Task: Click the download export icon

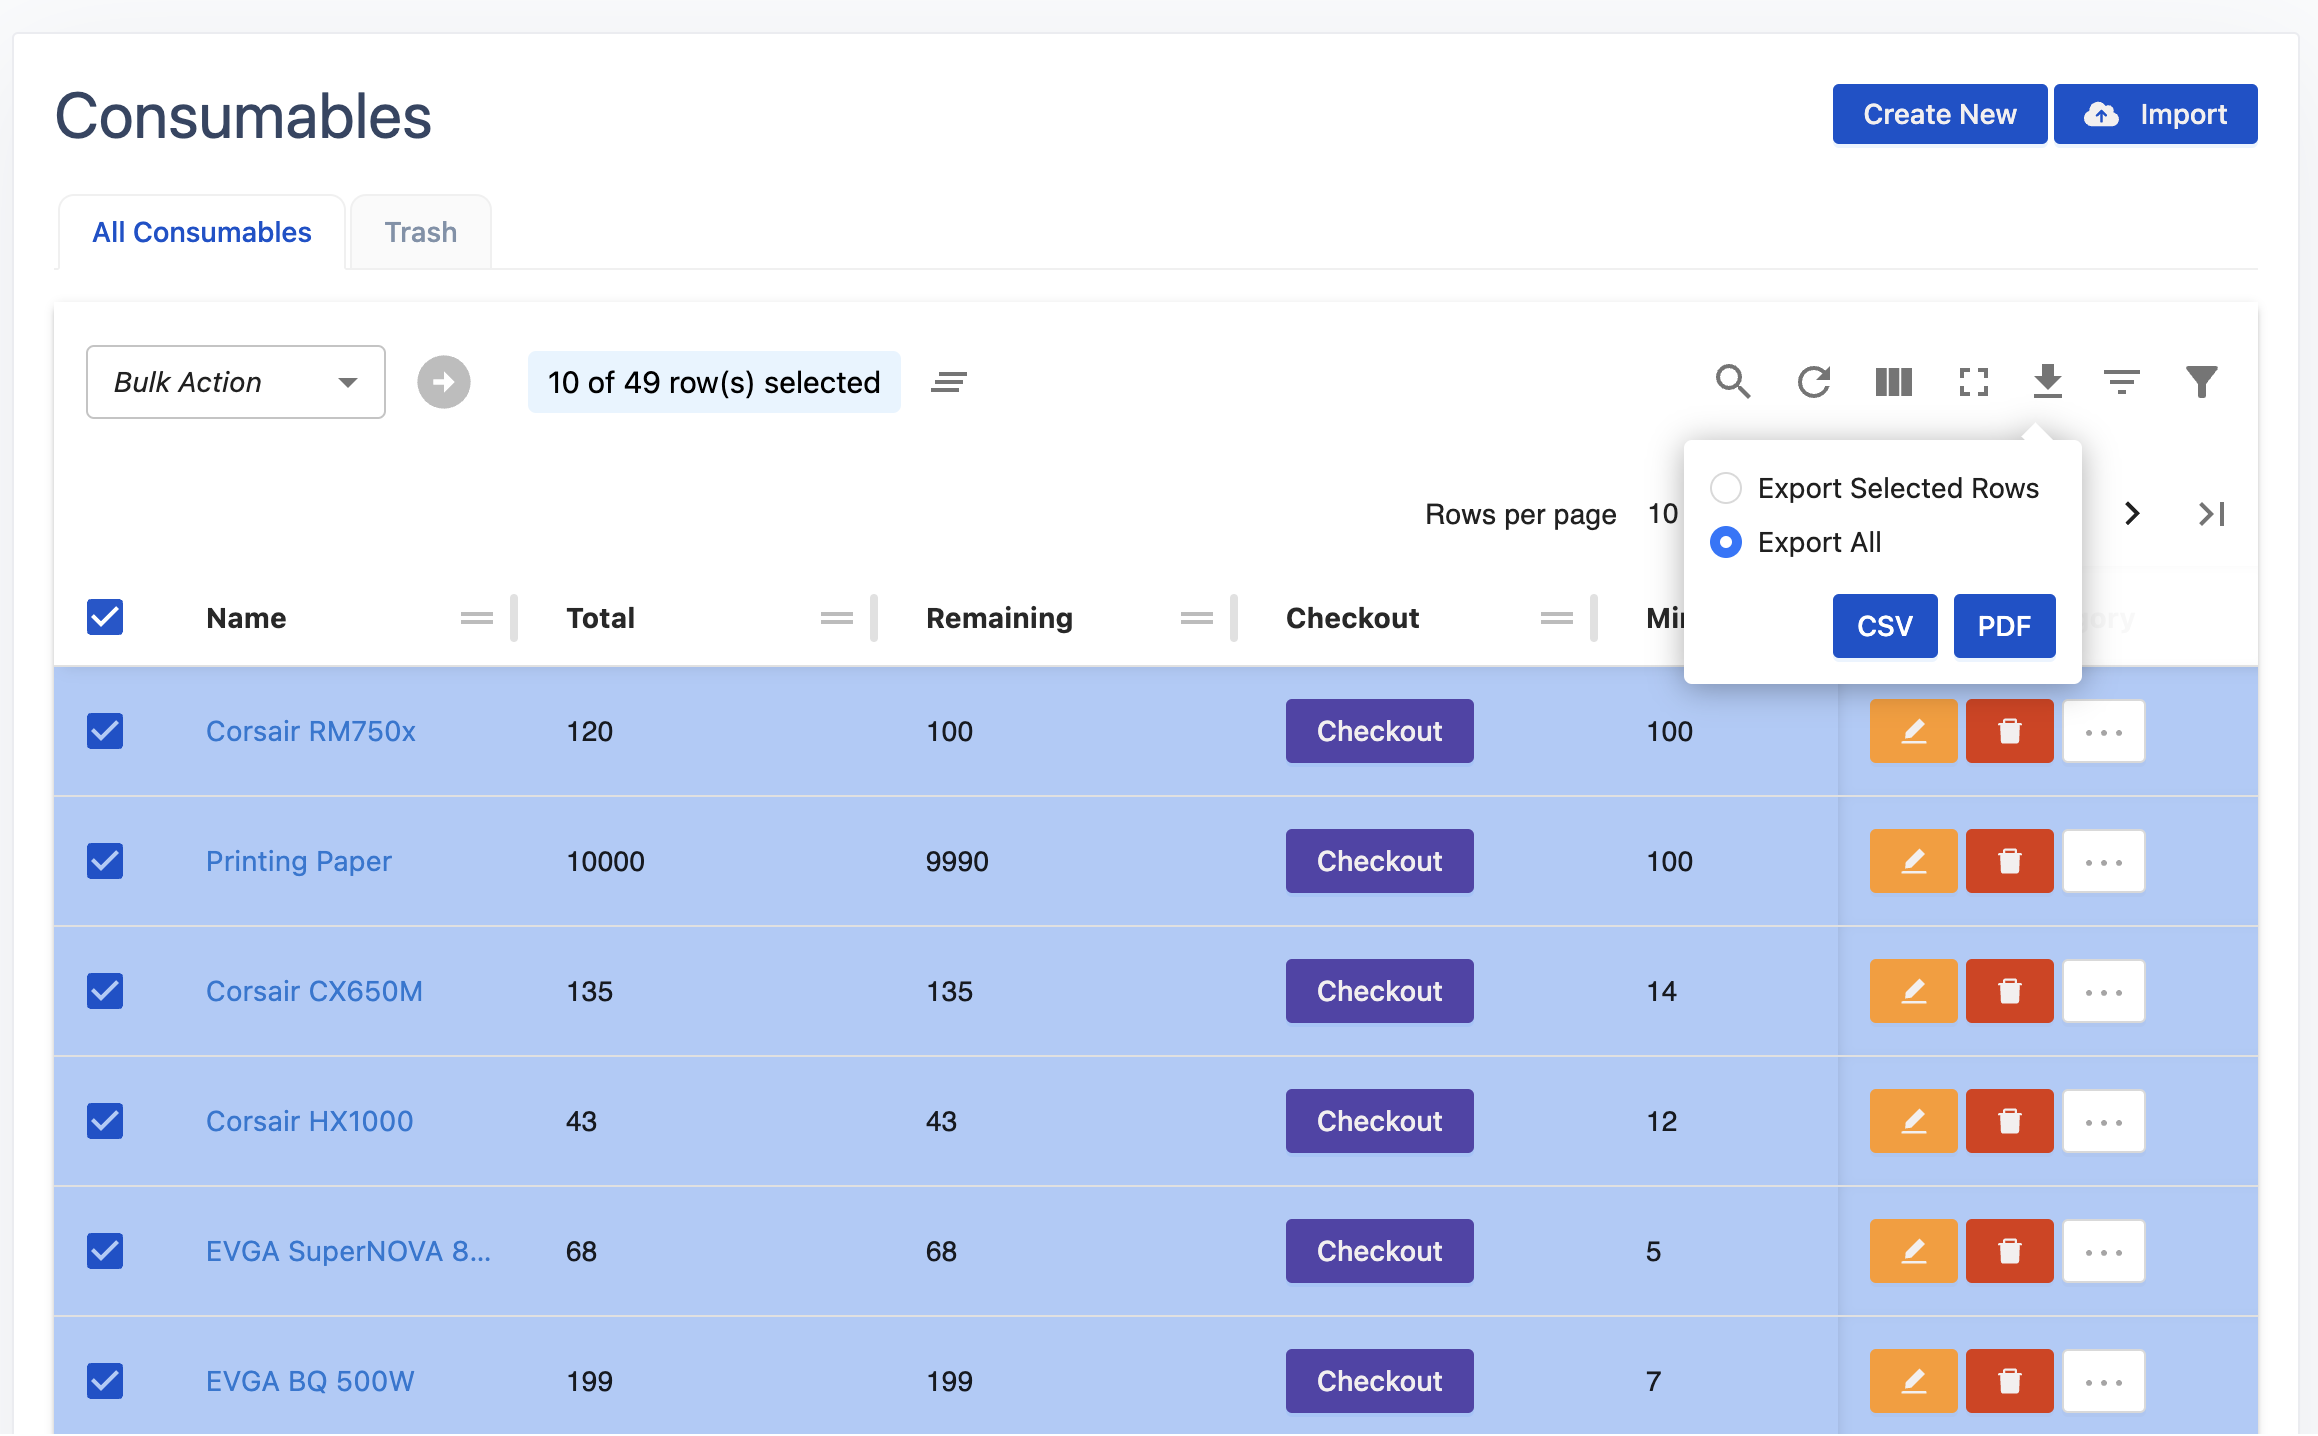Action: (2047, 382)
